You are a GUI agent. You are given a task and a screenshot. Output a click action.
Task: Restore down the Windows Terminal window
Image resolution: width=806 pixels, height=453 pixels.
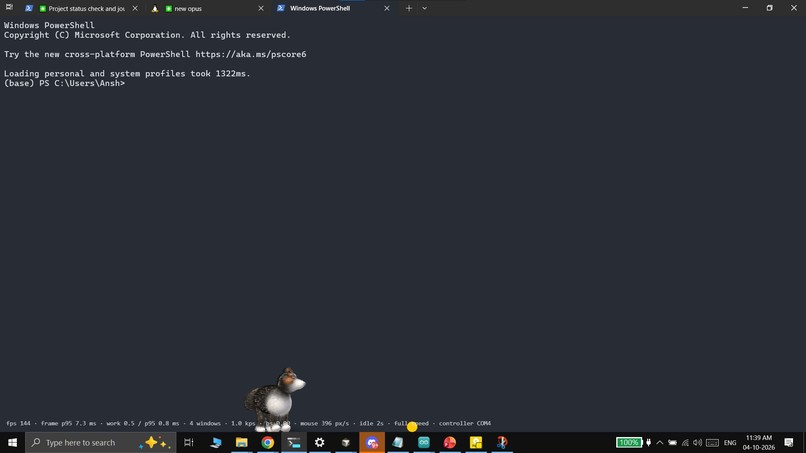pos(770,8)
